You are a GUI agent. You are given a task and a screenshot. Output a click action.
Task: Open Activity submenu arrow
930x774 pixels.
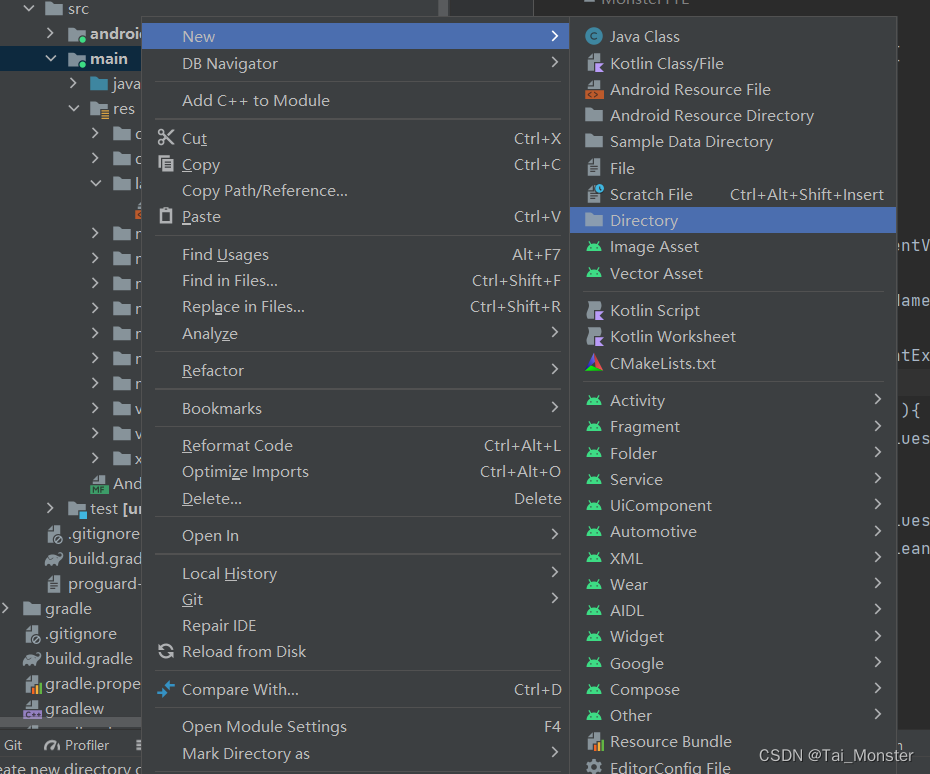click(877, 400)
